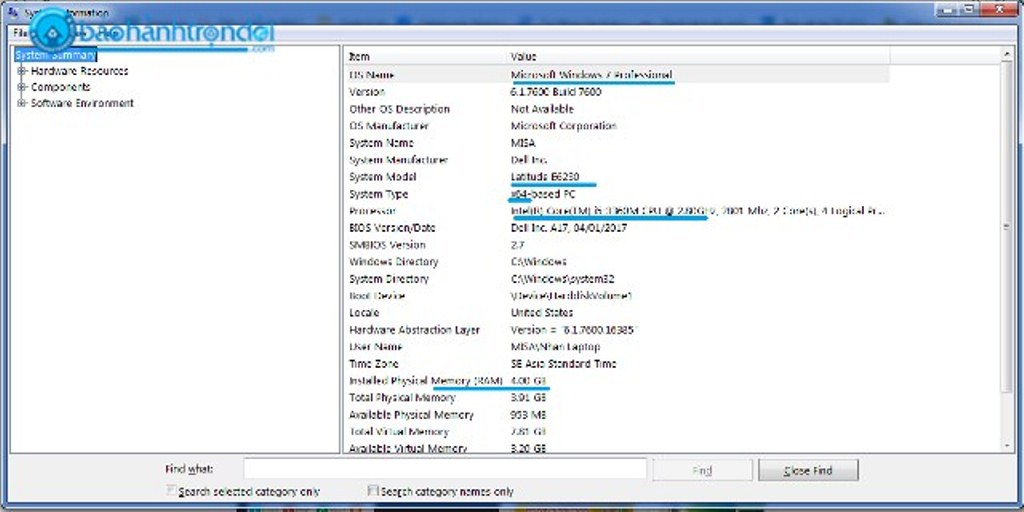Select the Total Virtual Memory row label
This screenshot has width=1024, height=512.
pos(399,432)
